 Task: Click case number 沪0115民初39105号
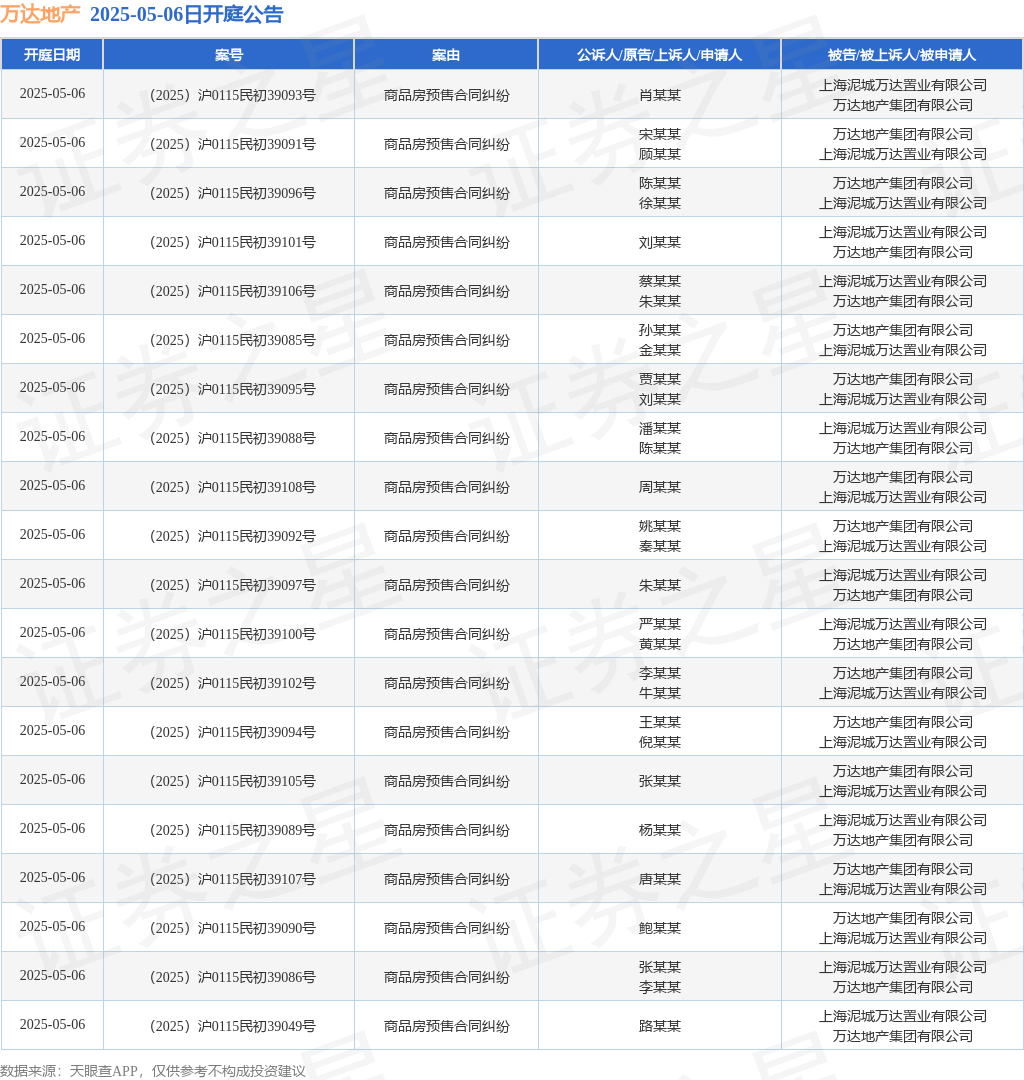[233, 780]
